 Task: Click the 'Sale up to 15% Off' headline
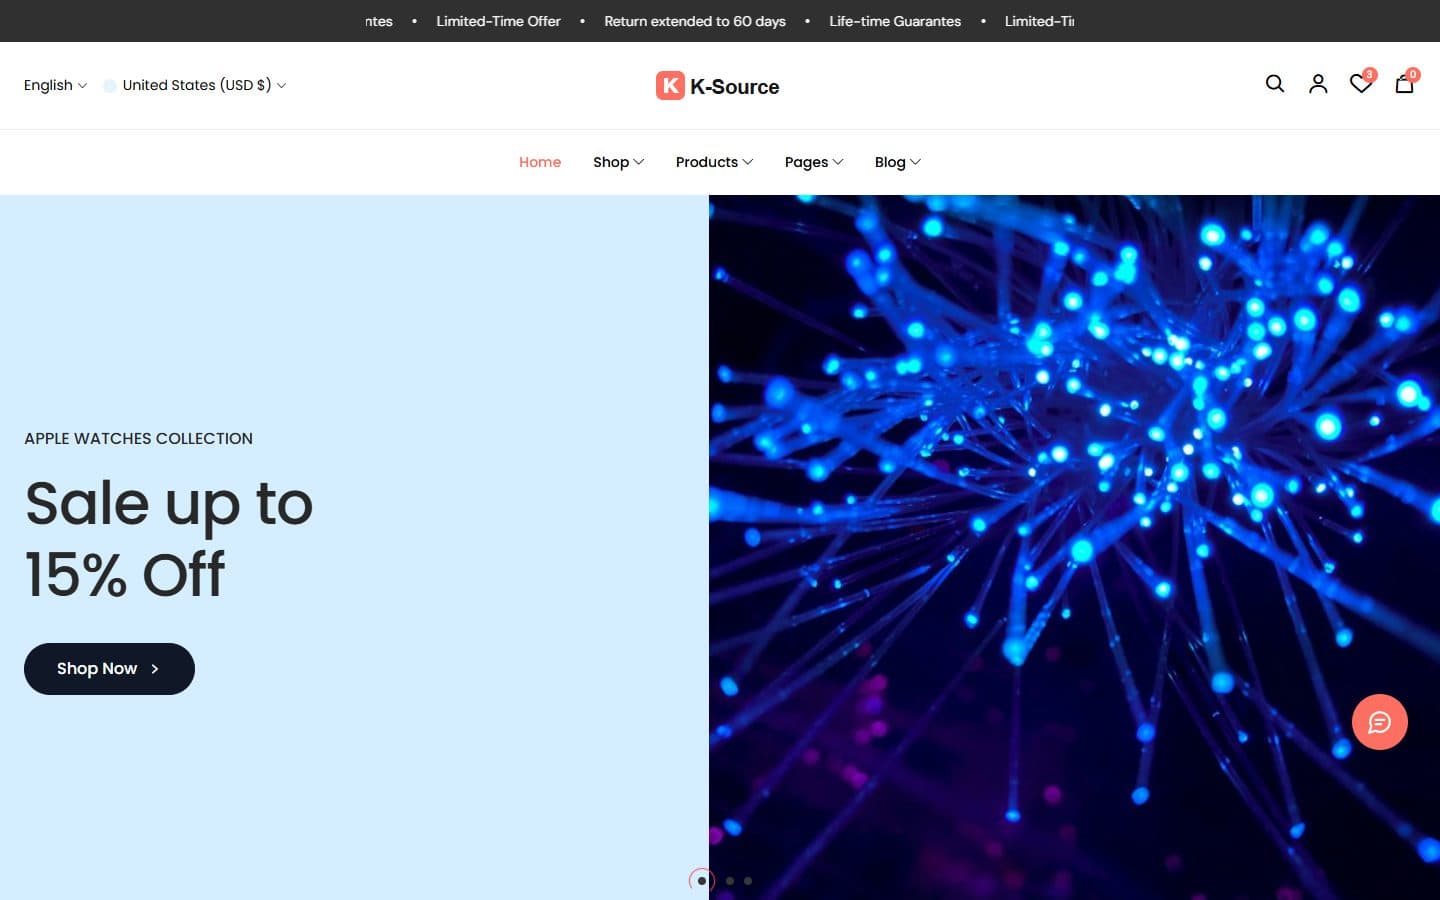[x=169, y=538]
